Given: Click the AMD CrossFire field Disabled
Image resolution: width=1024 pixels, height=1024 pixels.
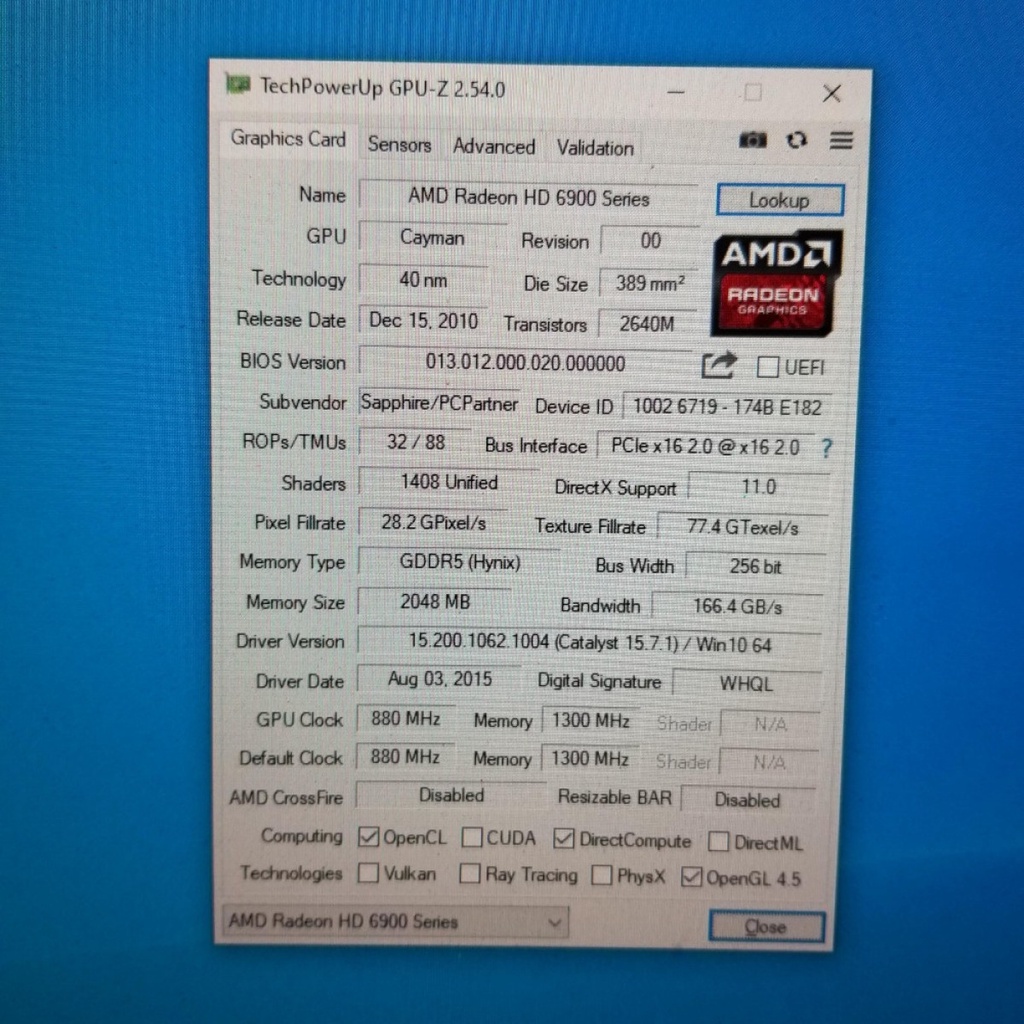Looking at the screenshot, I should 451,795.
